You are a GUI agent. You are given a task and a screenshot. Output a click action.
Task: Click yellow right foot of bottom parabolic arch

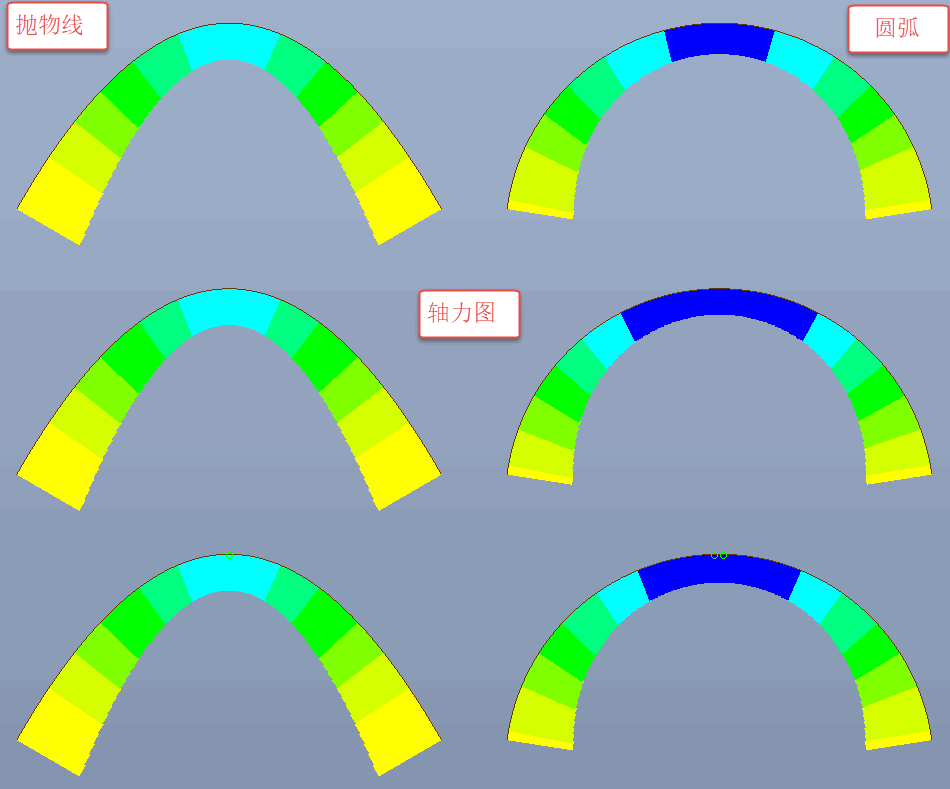(x=398, y=733)
